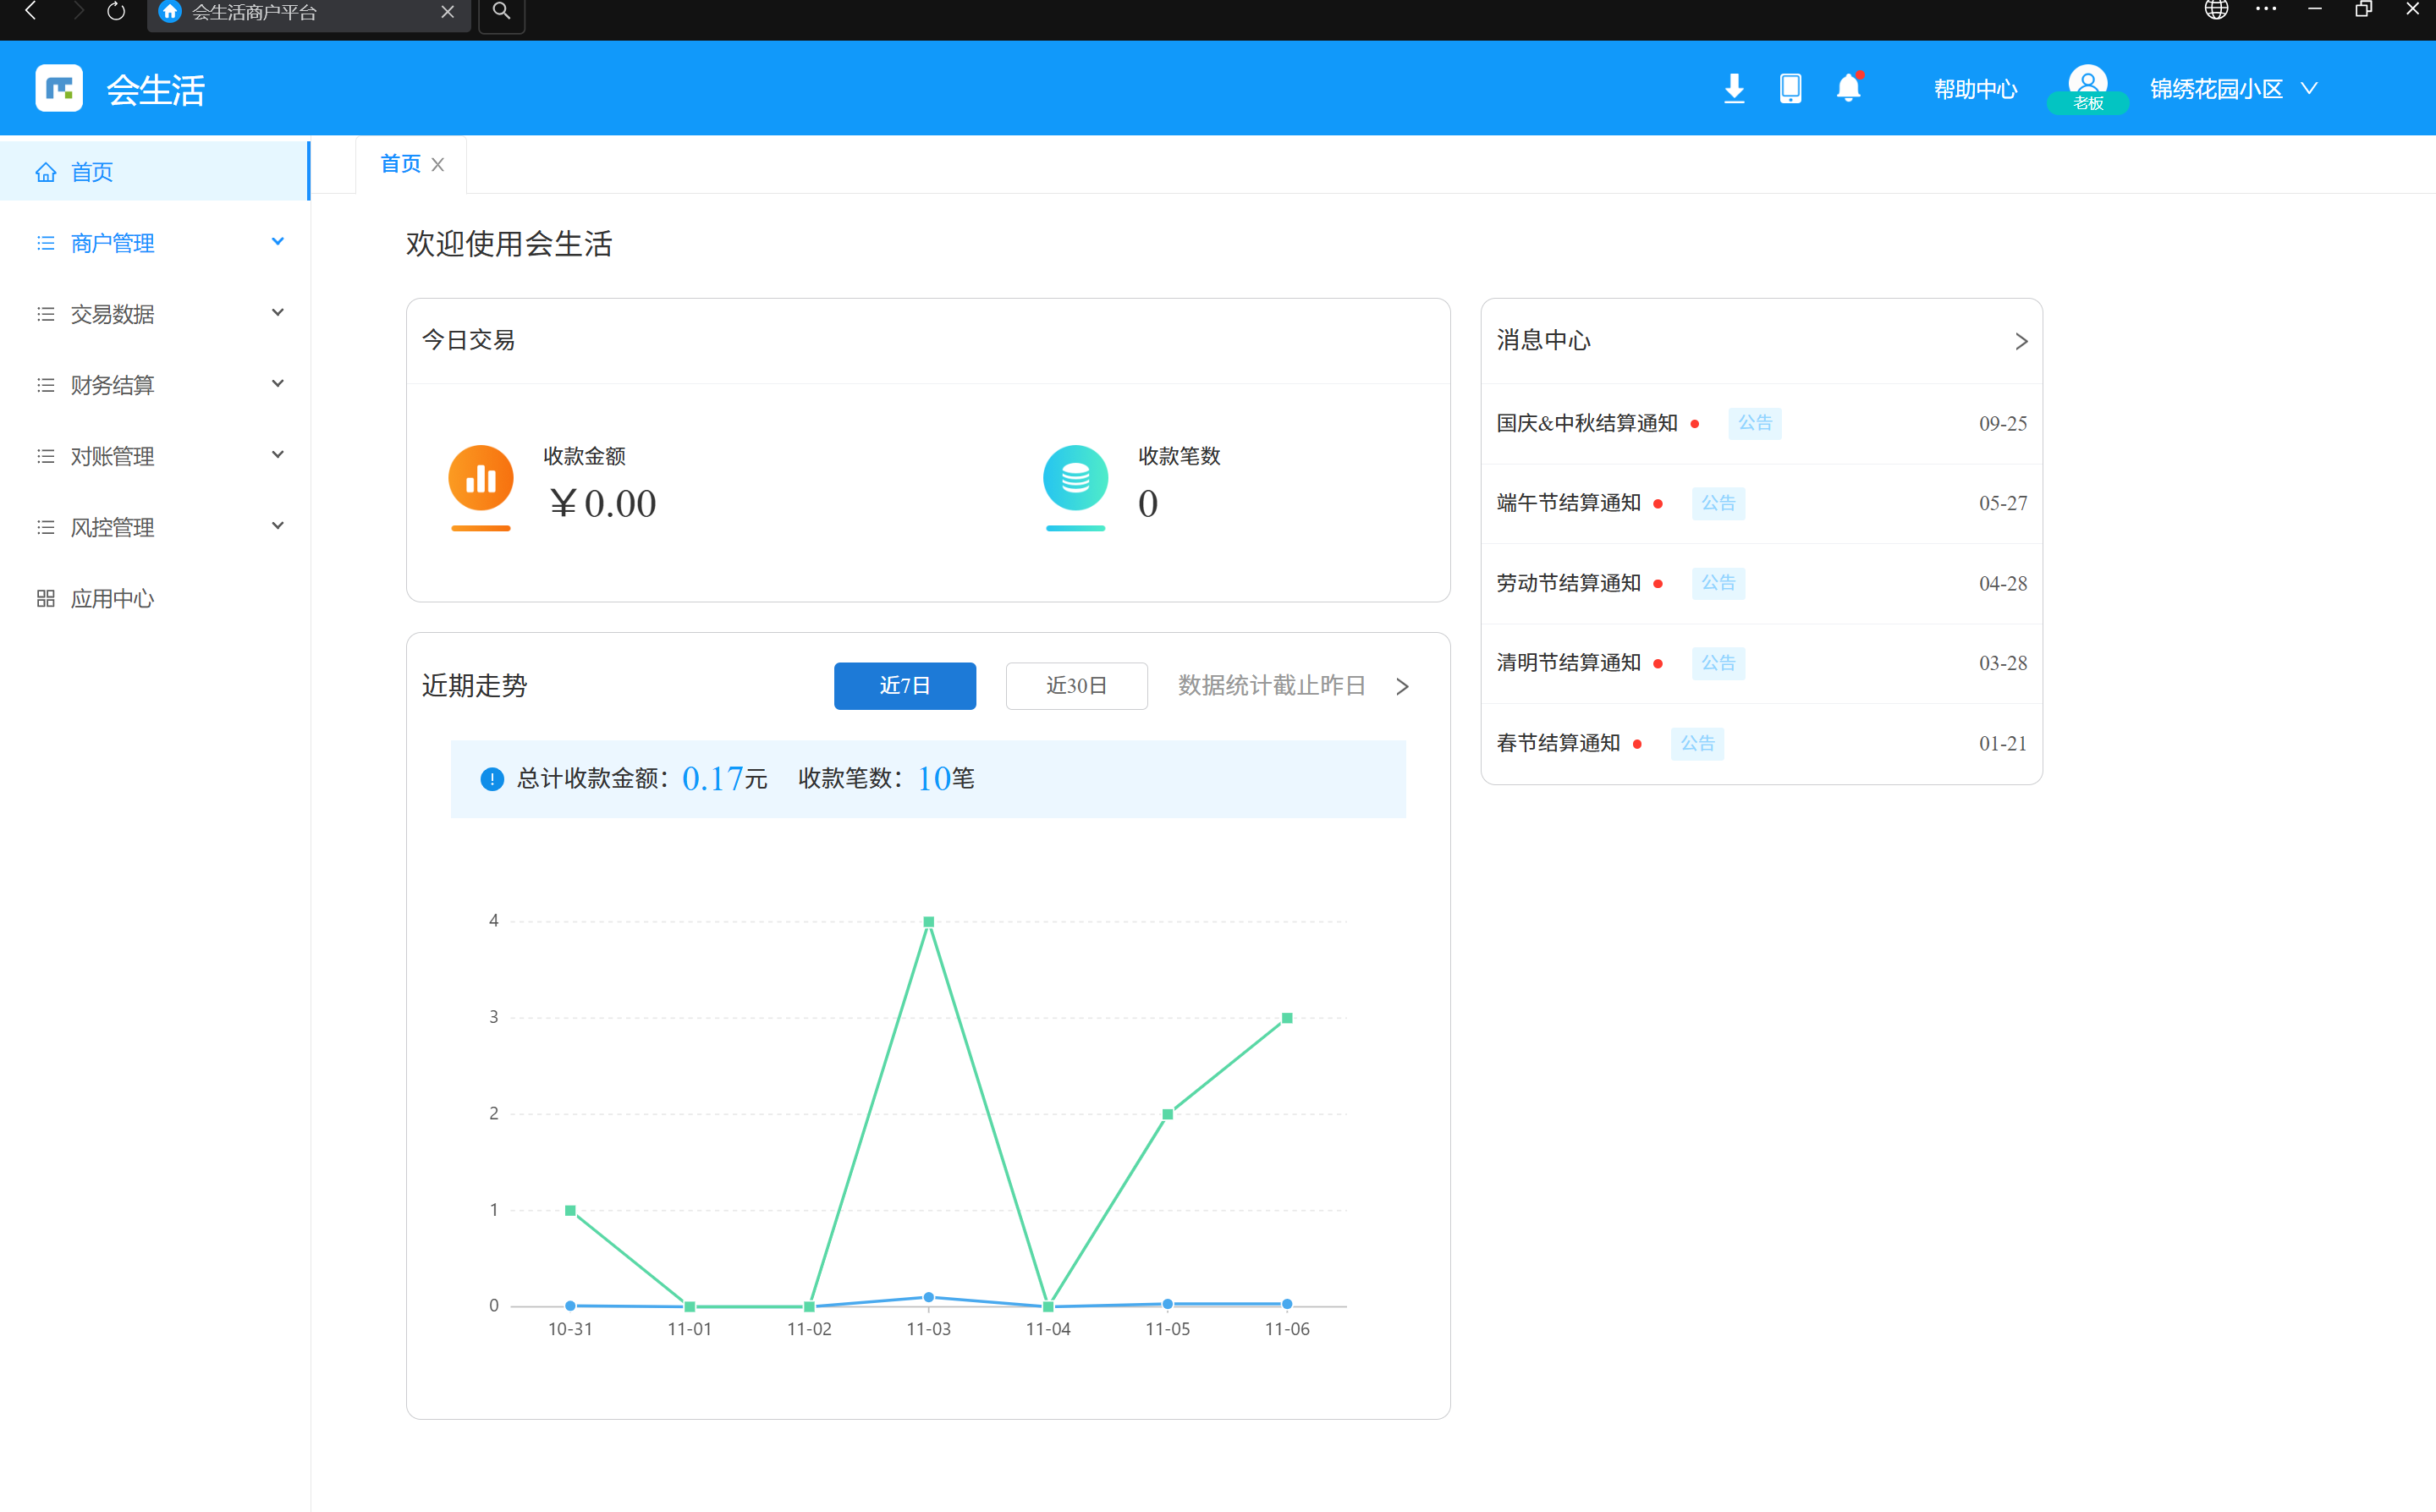Screen dimensions: 2436x1512
Task: Click the 11-06 green data point
Action: 1287,1018
